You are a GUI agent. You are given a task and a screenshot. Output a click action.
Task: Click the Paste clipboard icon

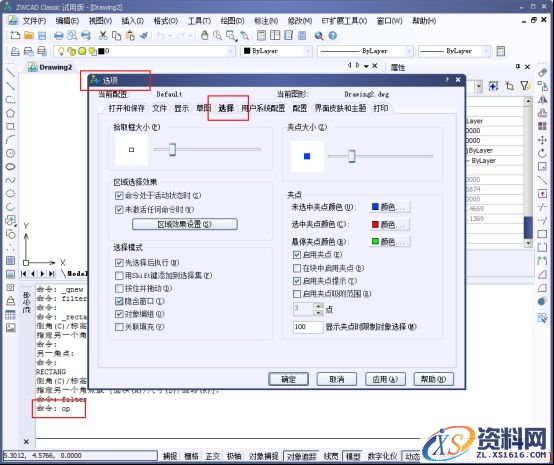[130, 35]
